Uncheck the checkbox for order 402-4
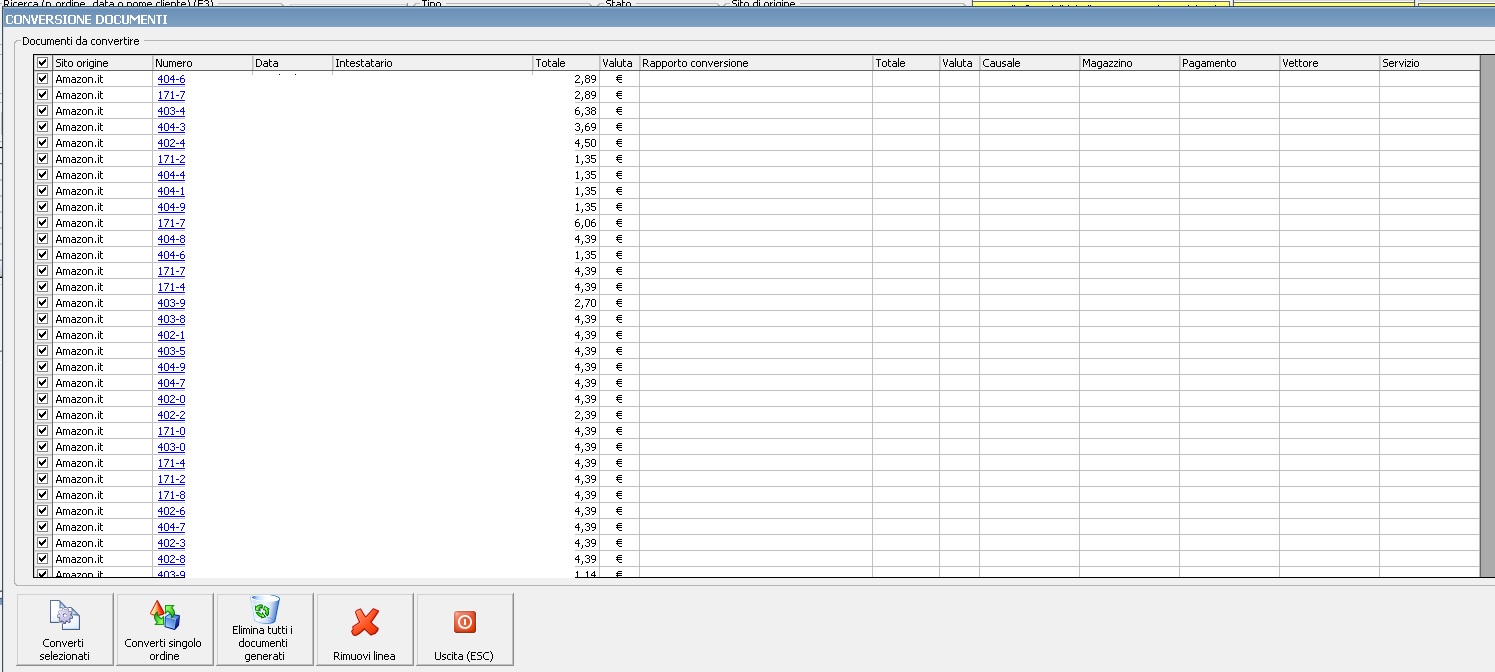Viewport: 1495px width, 672px height. 42,143
